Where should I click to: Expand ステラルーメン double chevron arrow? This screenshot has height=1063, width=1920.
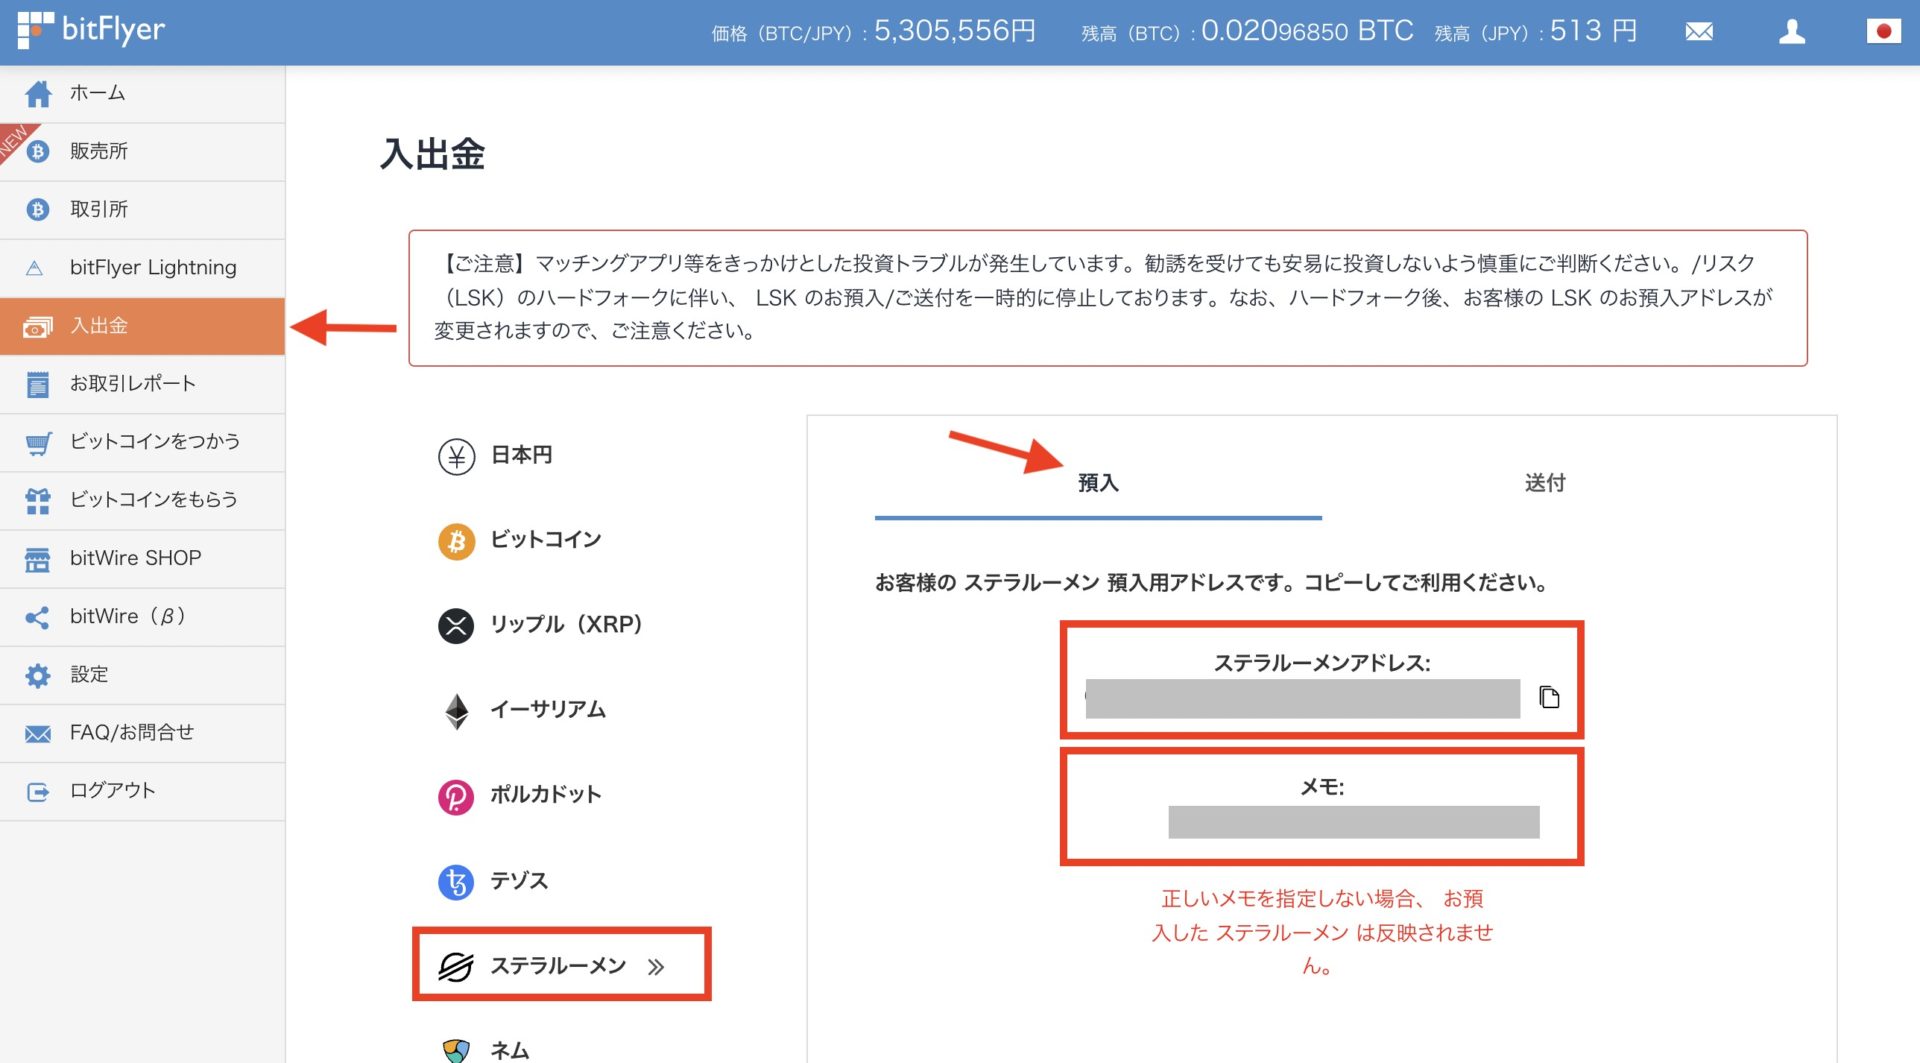656,966
